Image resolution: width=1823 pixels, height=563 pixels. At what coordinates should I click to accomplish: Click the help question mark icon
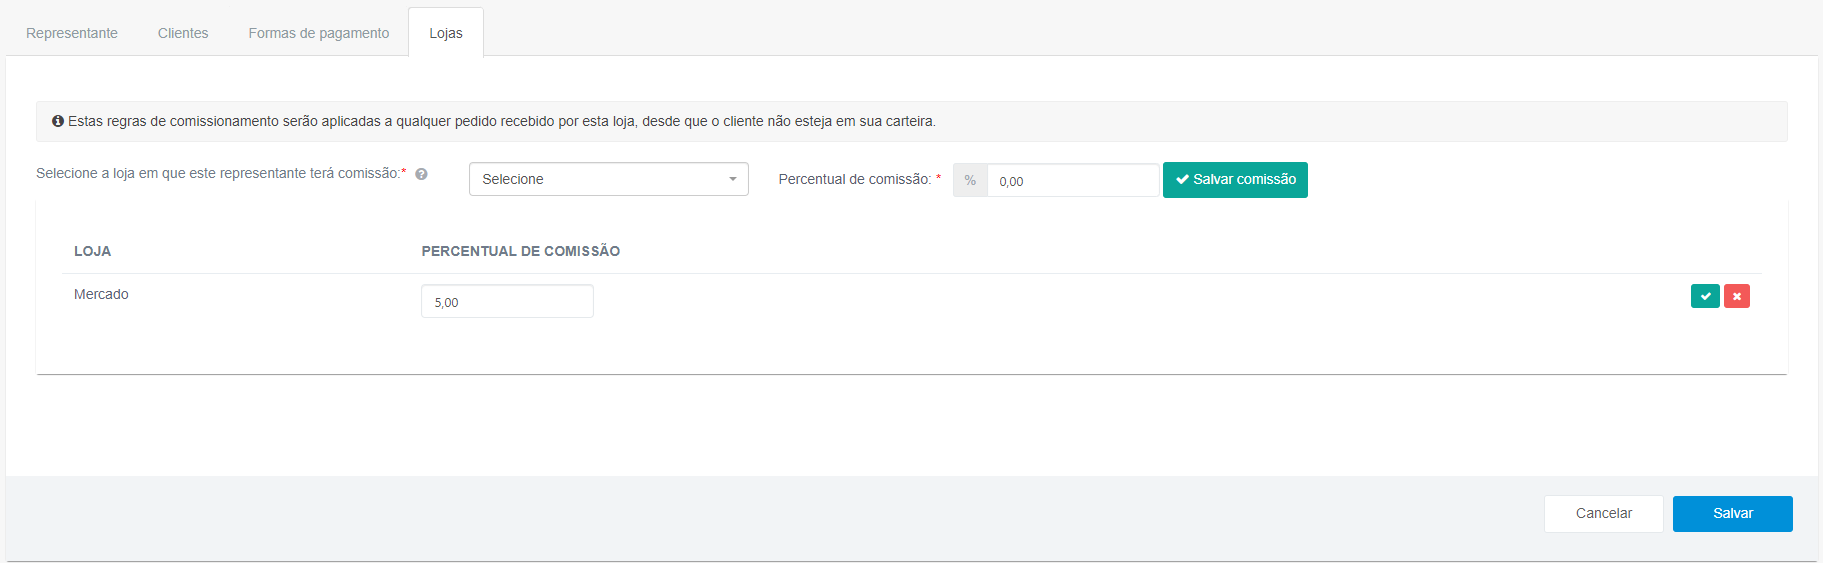[421, 174]
